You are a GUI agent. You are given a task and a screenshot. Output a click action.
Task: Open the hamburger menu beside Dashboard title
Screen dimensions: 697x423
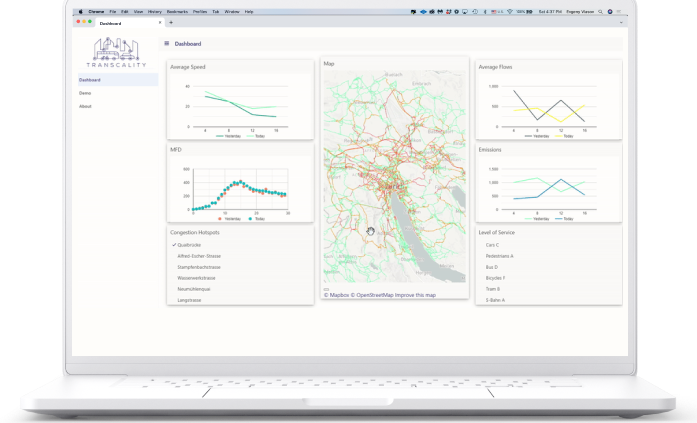pyautogui.click(x=167, y=44)
